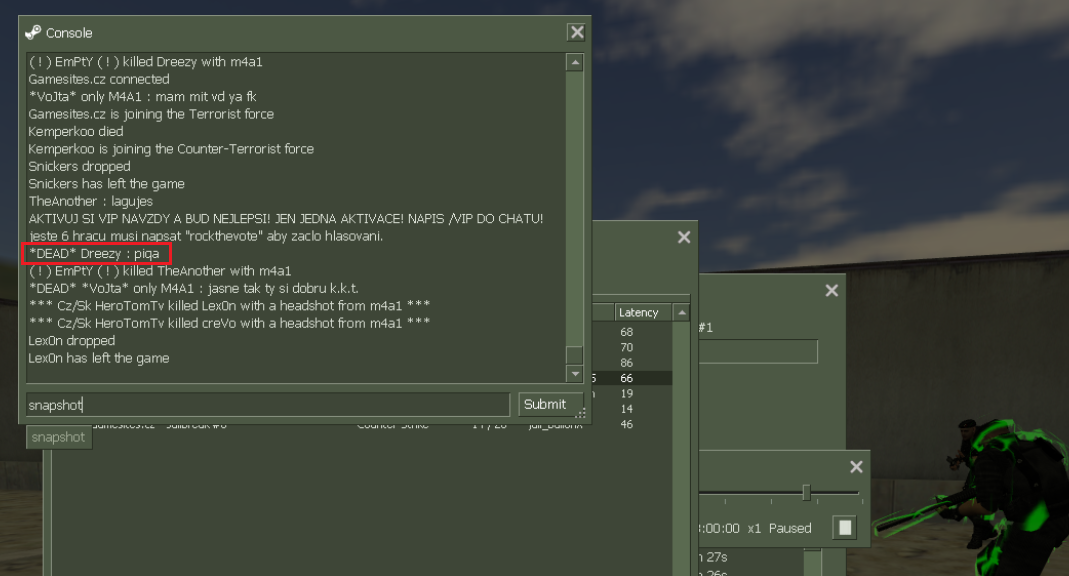This screenshot has width=1069, height=576.
Task: Click the 'rockthevote' message line
Action: click(x=206, y=236)
